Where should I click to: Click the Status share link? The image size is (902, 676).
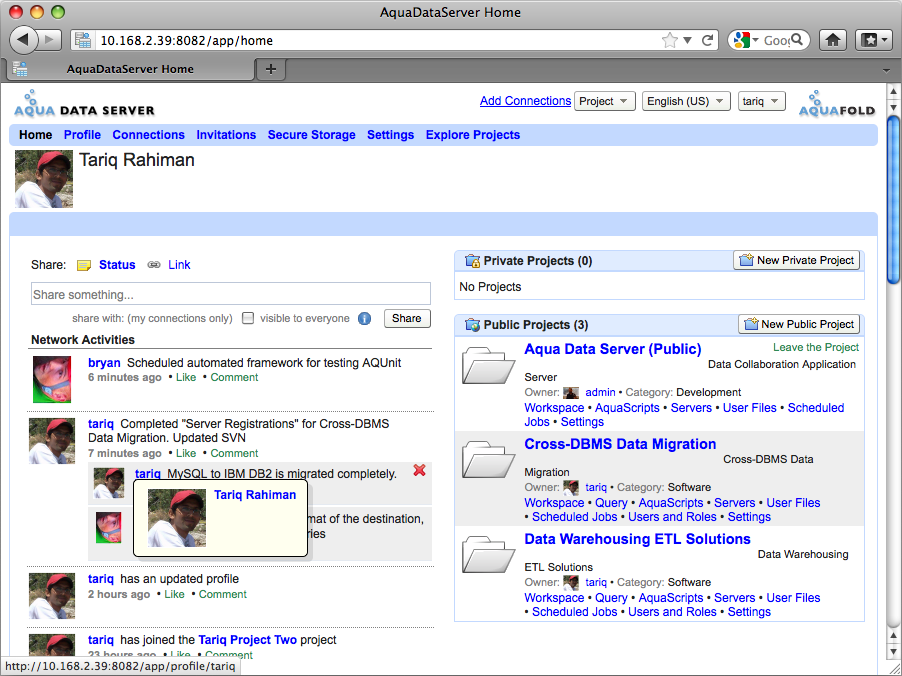[x=117, y=265]
